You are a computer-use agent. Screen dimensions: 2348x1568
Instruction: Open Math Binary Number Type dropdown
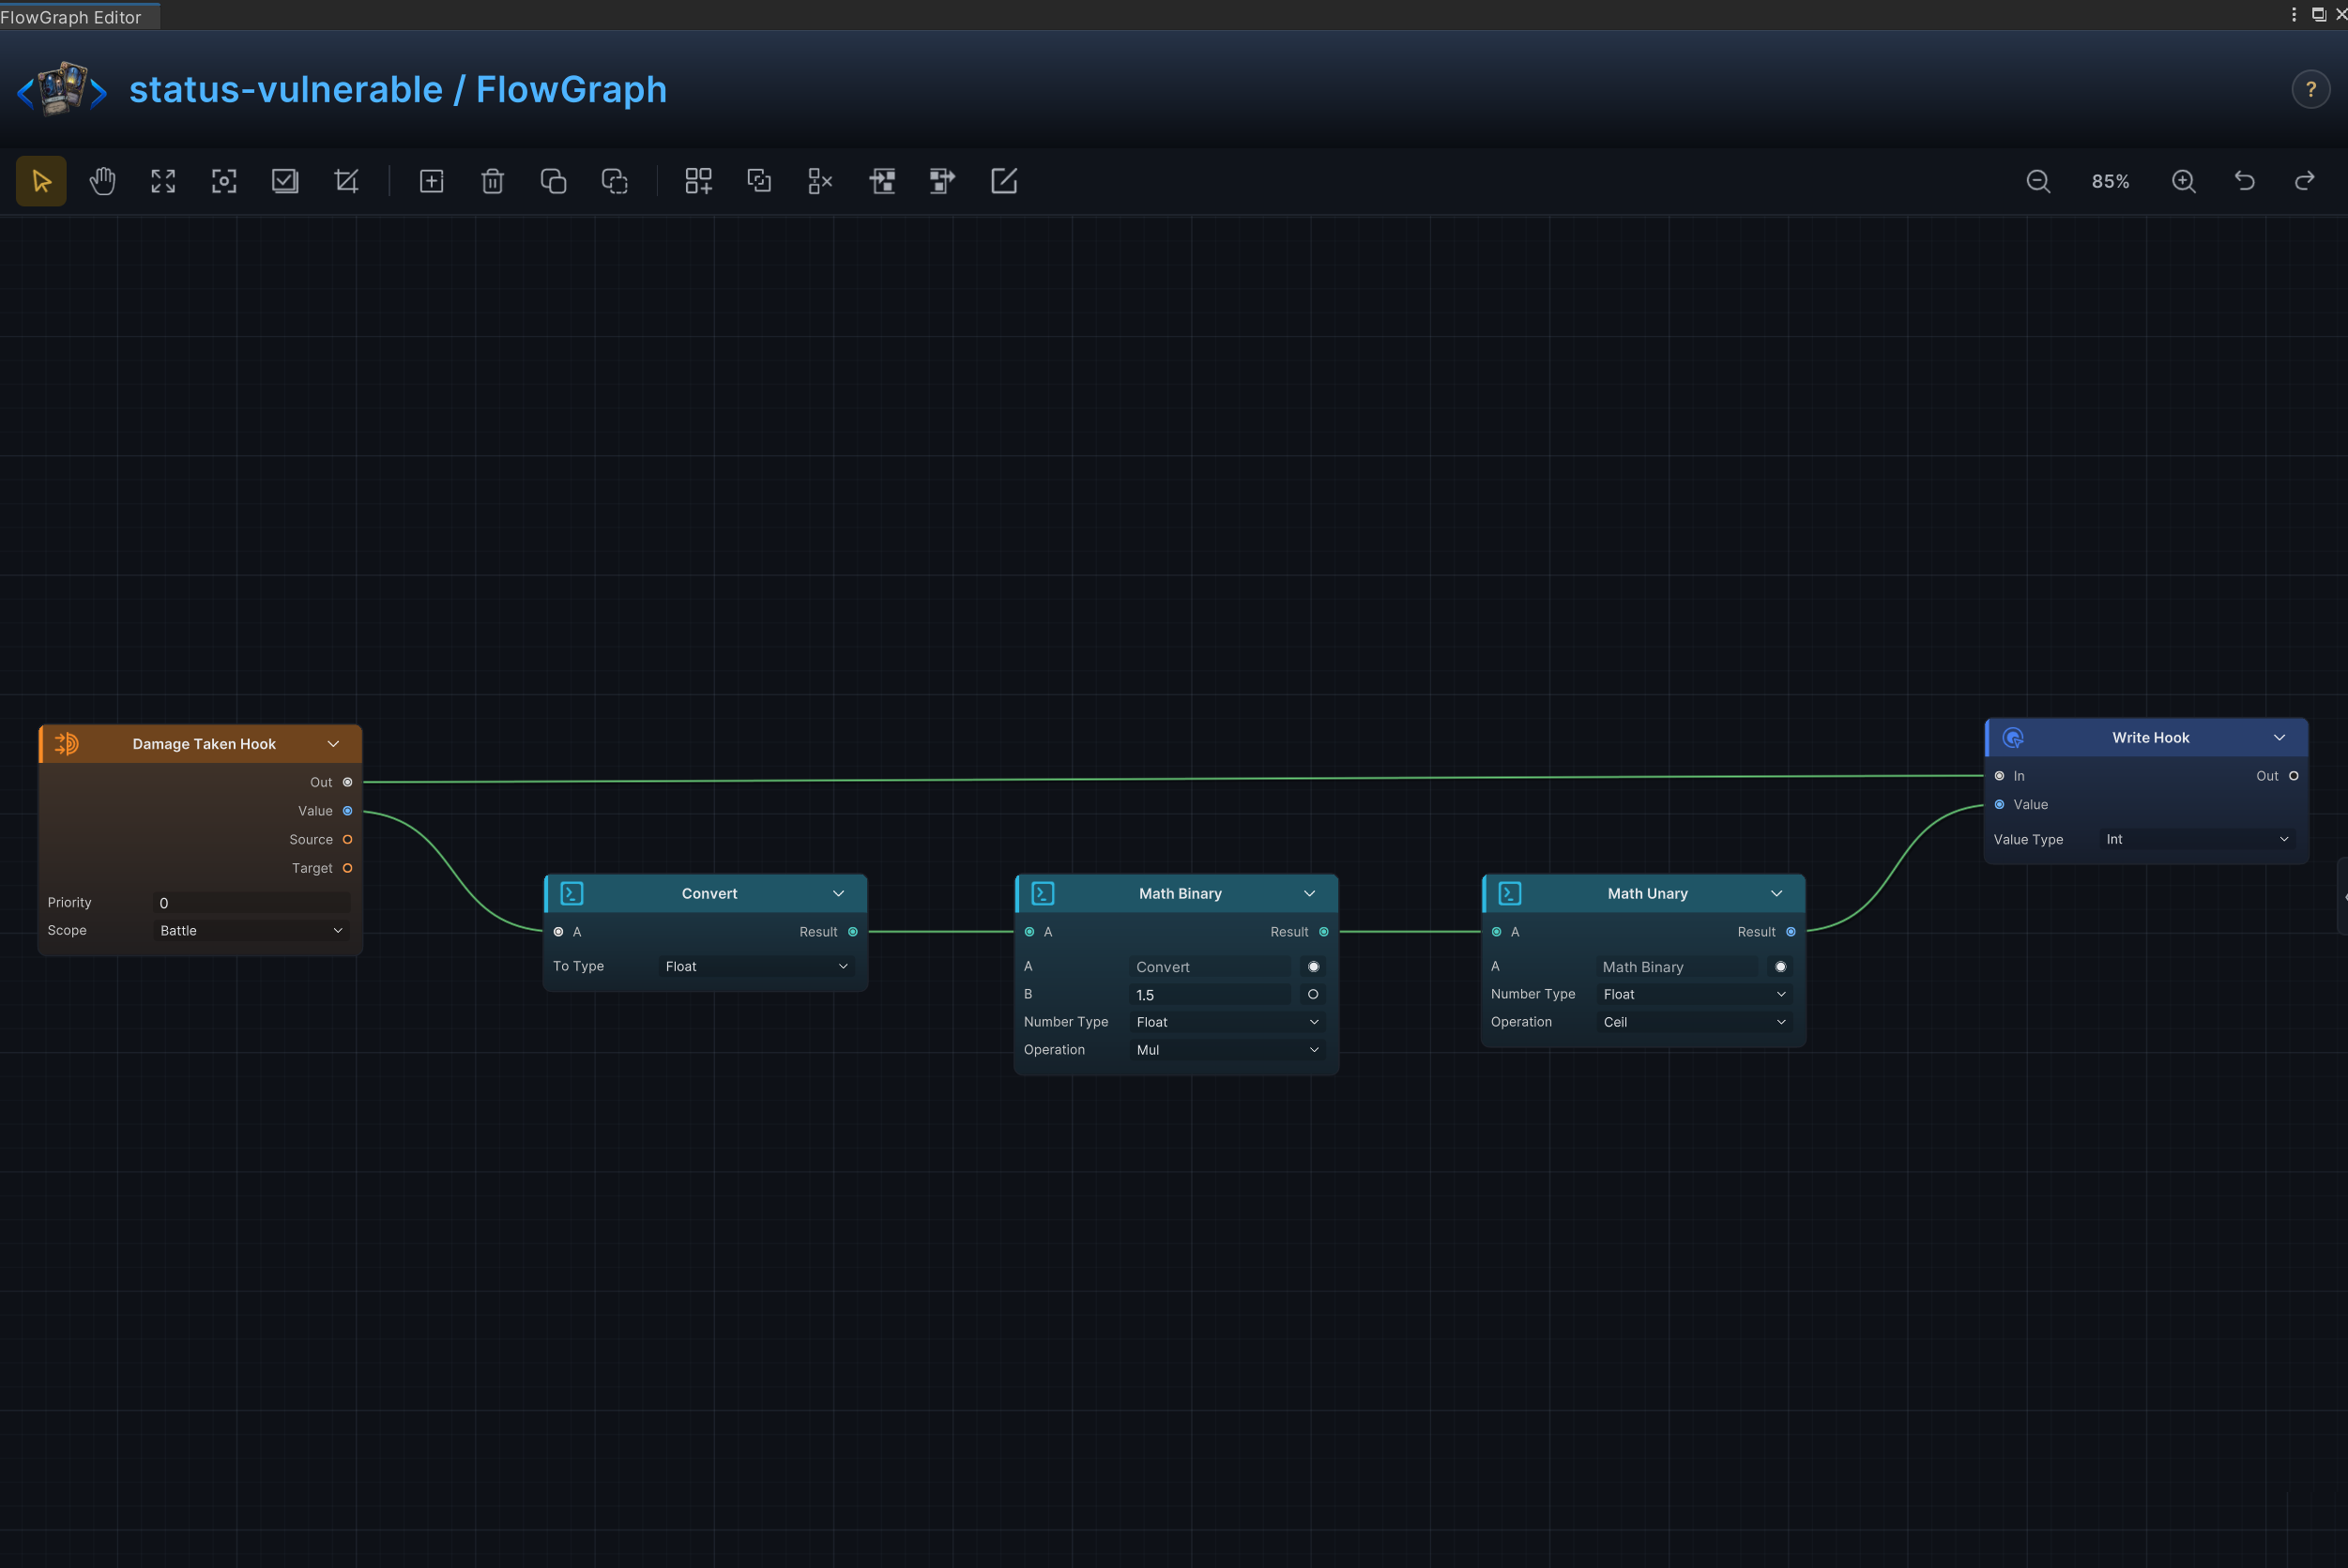(1228, 1022)
